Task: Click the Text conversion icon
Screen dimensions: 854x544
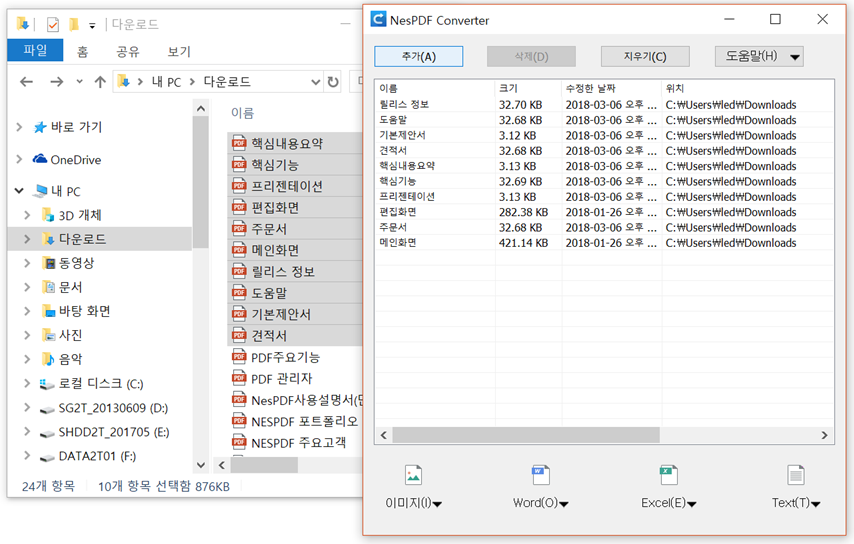Action: pyautogui.click(x=795, y=475)
